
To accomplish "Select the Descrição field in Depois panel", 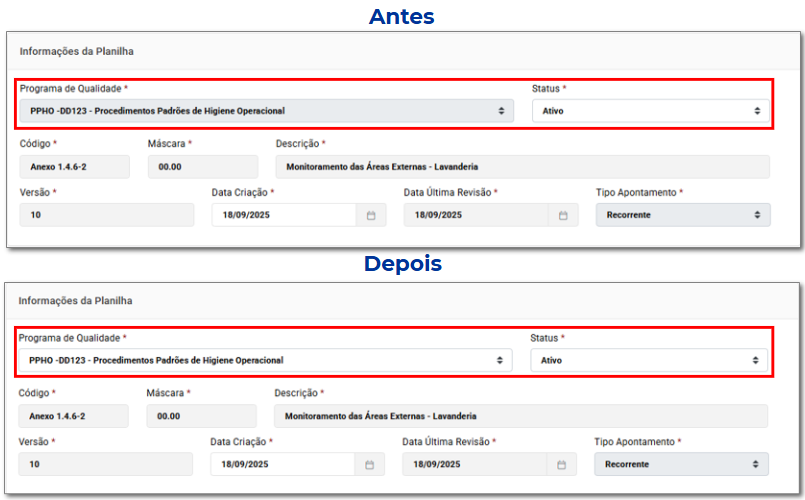I will tap(520, 416).
